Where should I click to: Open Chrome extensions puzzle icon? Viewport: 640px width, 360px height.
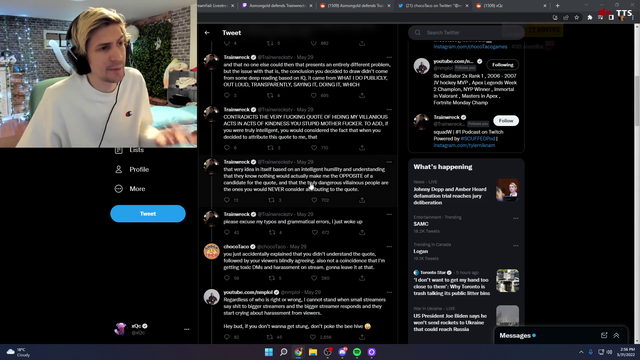(x=589, y=18)
